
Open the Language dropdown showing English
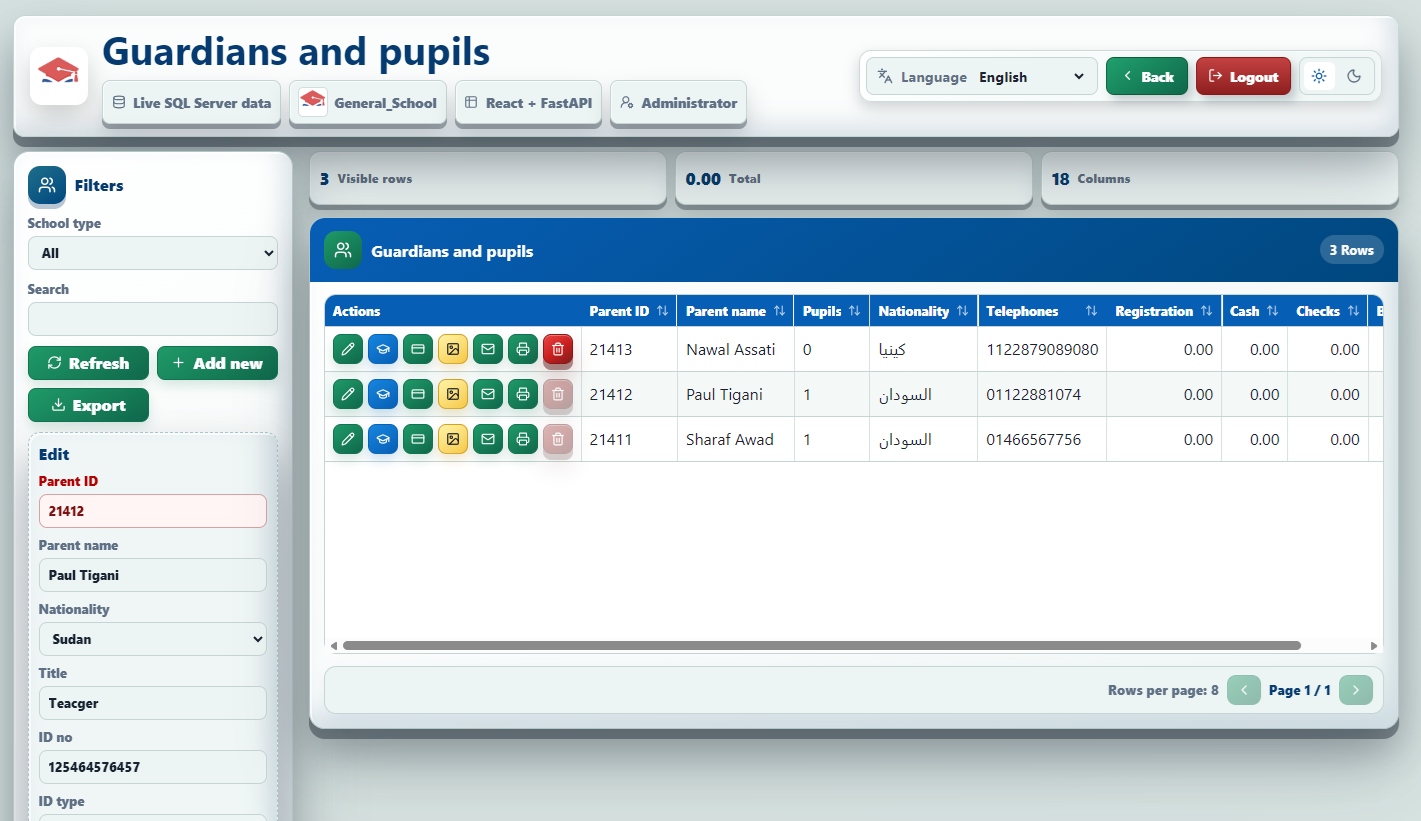(x=1032, y=77)
